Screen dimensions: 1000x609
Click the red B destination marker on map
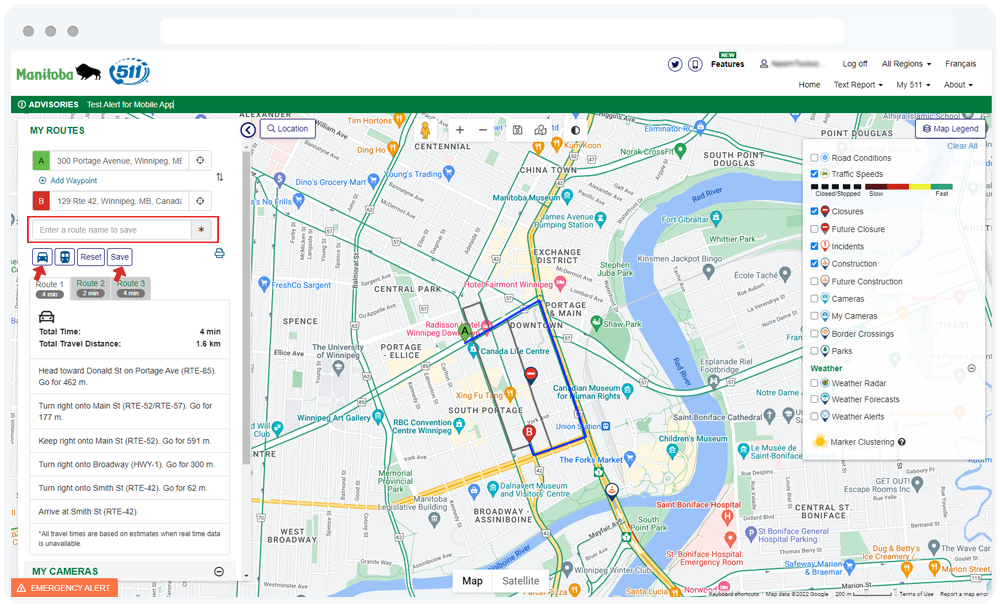(529, 432)
